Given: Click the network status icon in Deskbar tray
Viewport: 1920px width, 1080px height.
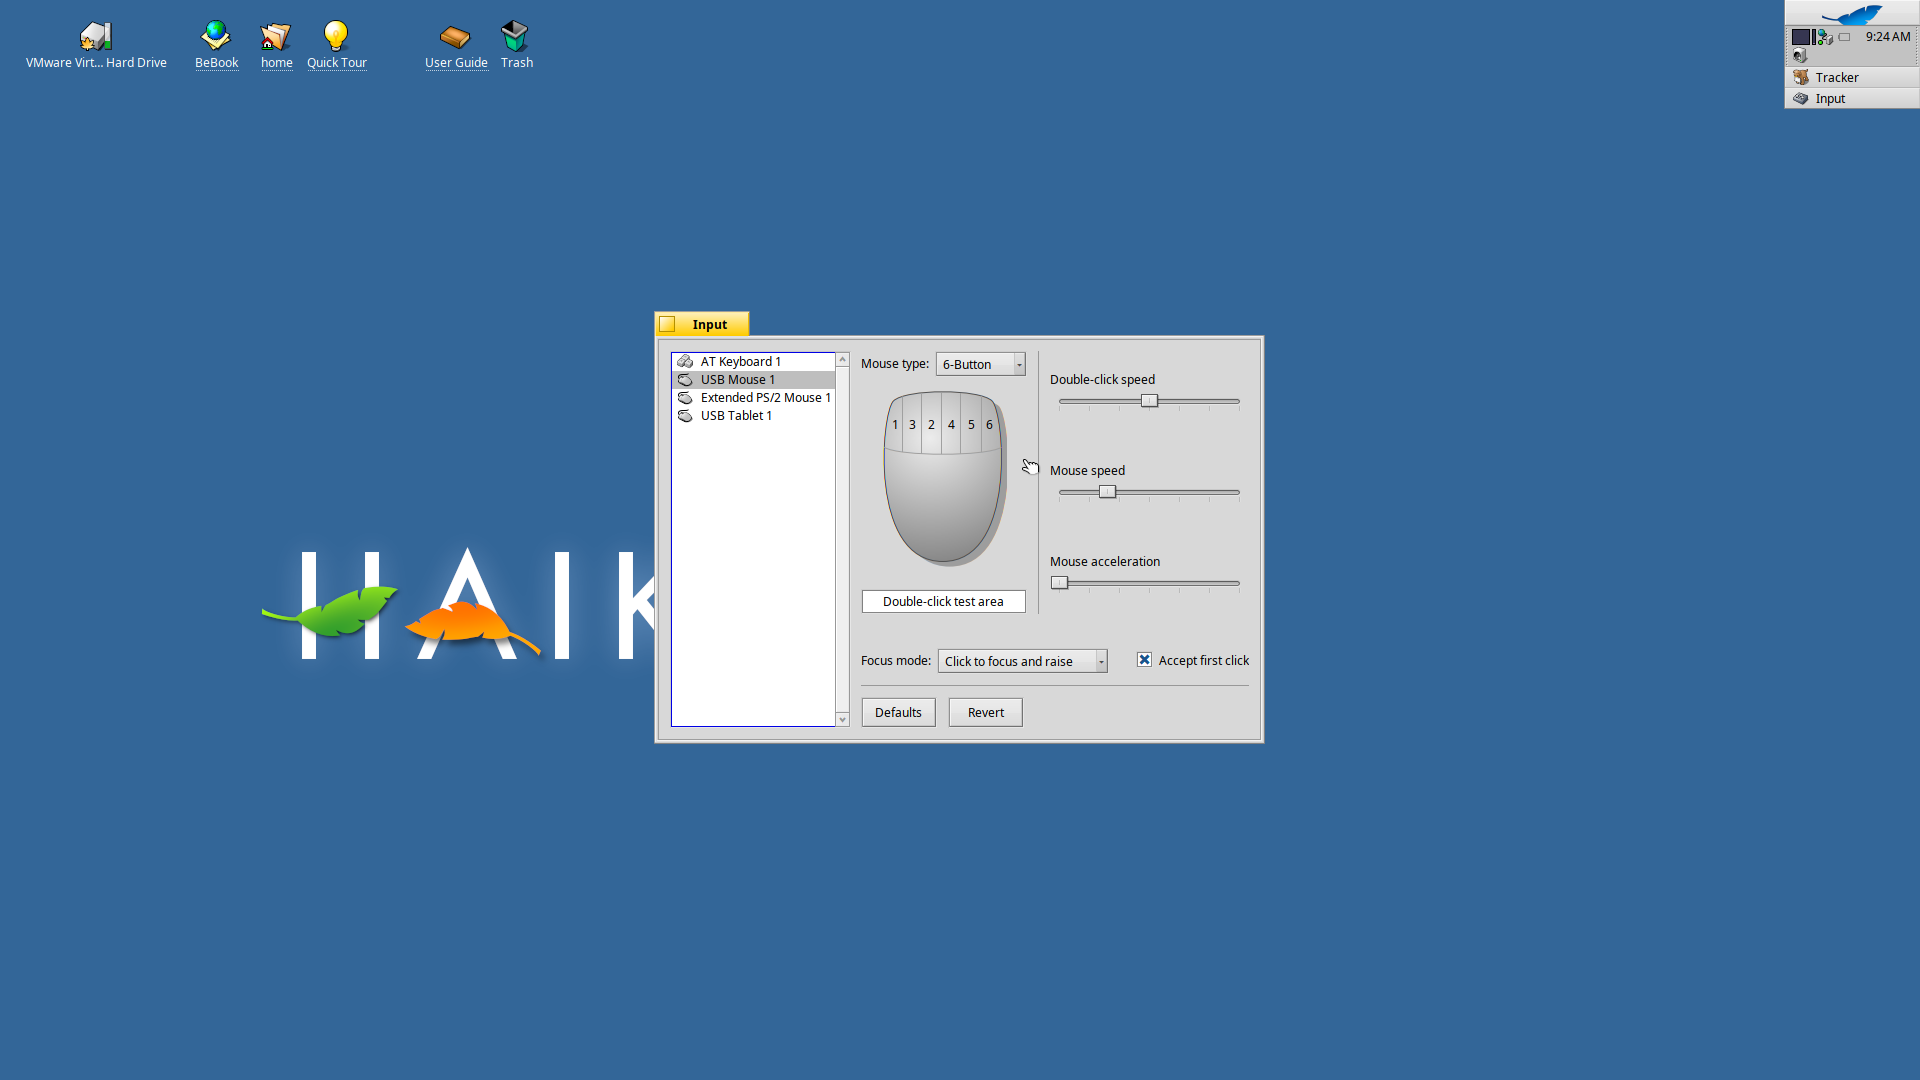Looking at the screenshot, I should [x=1825, y=37].
